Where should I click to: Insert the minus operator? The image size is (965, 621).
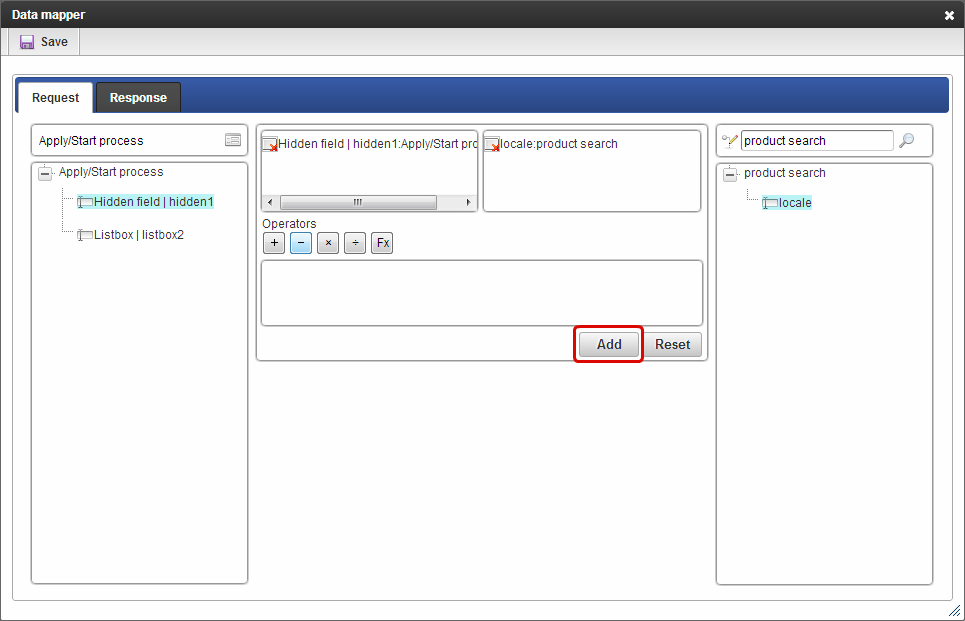click(301, 243)
